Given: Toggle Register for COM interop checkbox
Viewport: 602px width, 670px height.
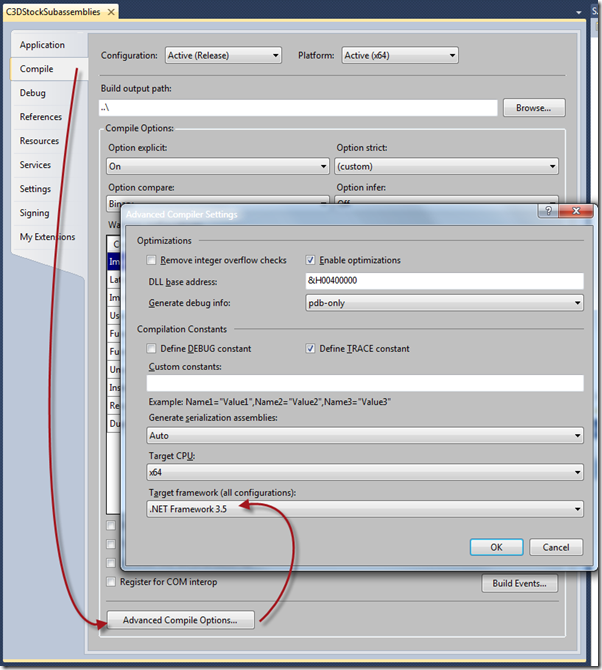Looking at the screenshot, I should click(x=111, y=582).
